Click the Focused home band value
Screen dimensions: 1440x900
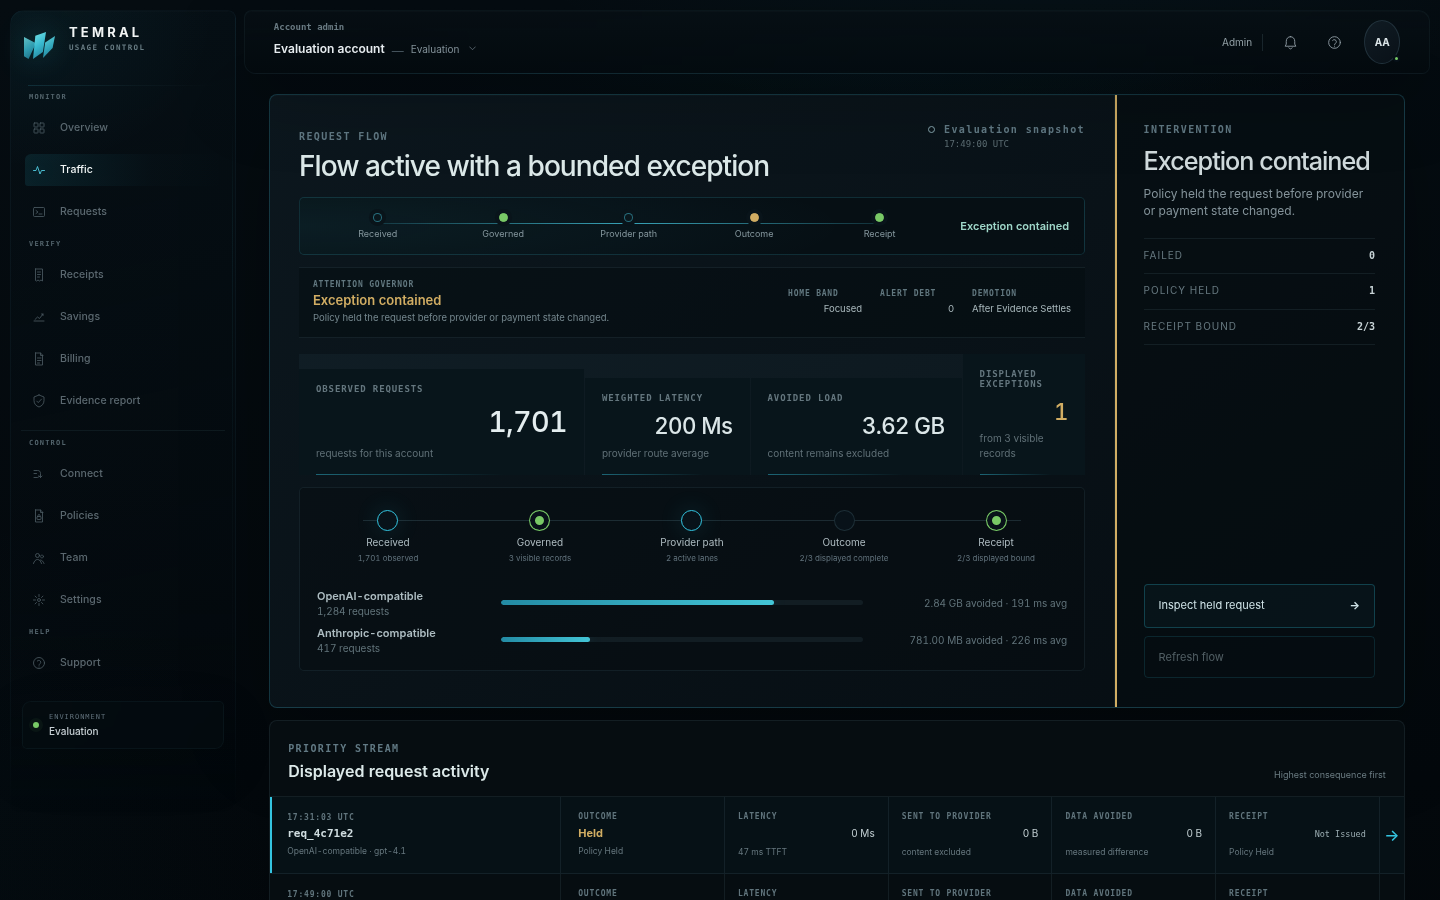(x=843, y=309)
